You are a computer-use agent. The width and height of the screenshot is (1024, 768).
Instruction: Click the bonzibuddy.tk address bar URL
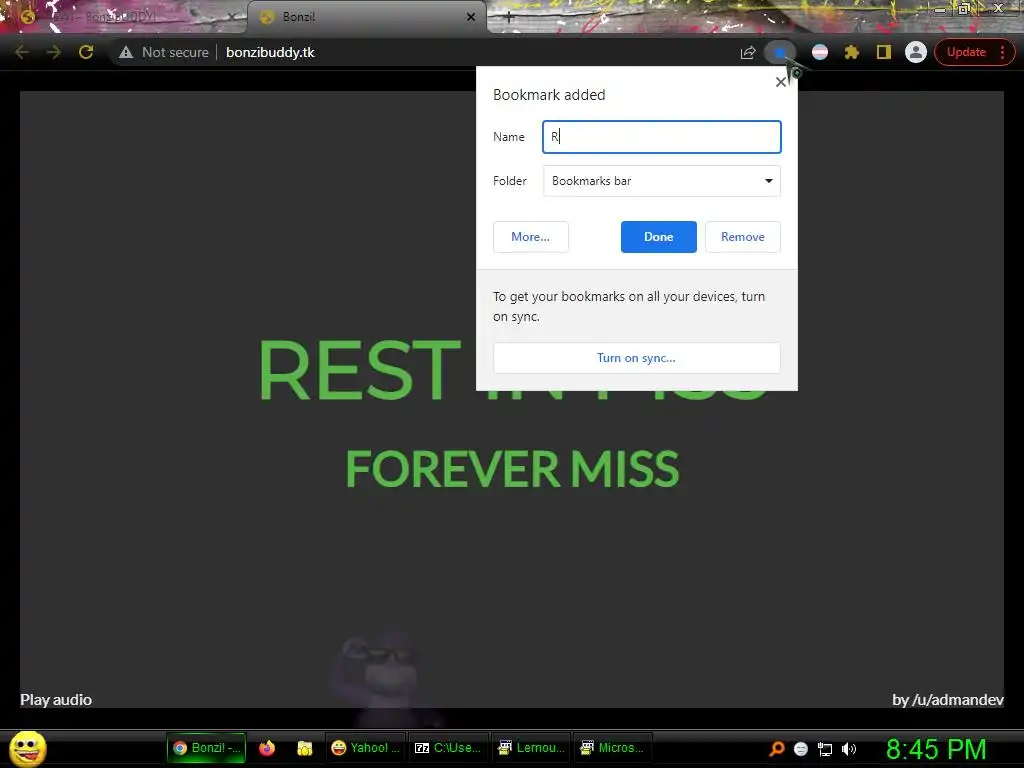tap(270, 52)
